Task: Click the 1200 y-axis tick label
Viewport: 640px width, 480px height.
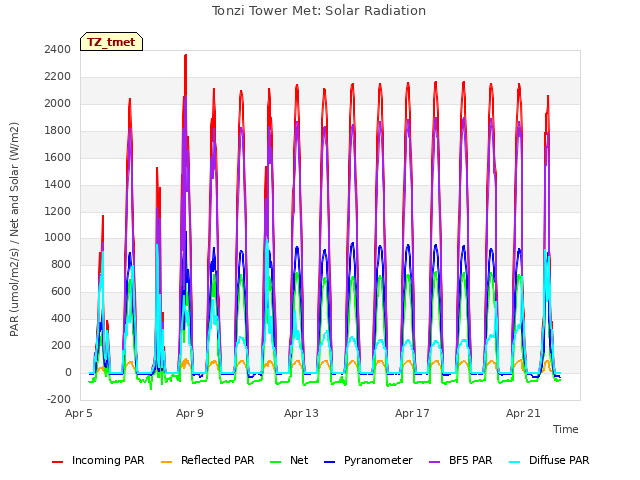Action: pyautogui.click(x=58, y=211)
